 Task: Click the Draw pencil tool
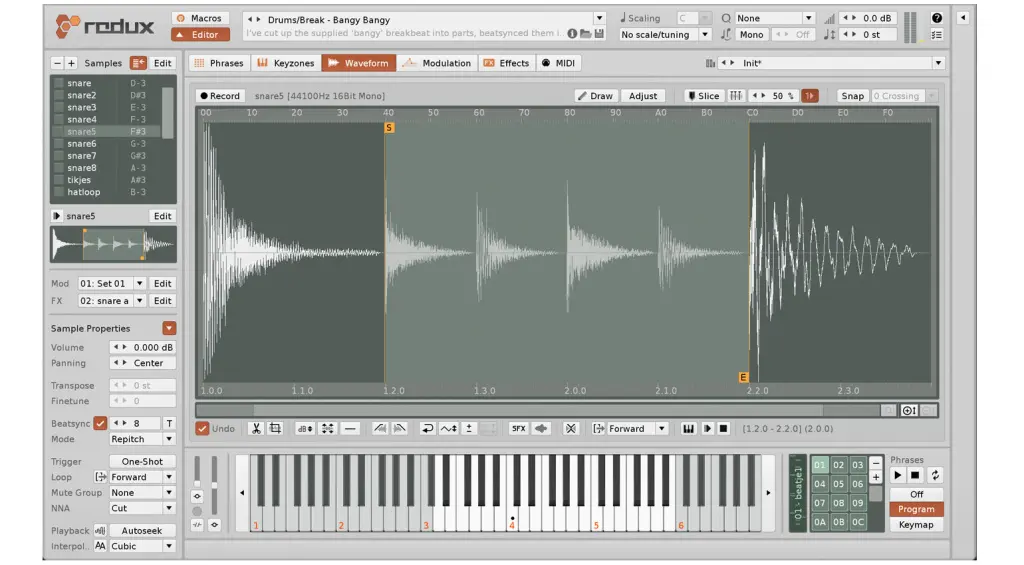point(595,96)
